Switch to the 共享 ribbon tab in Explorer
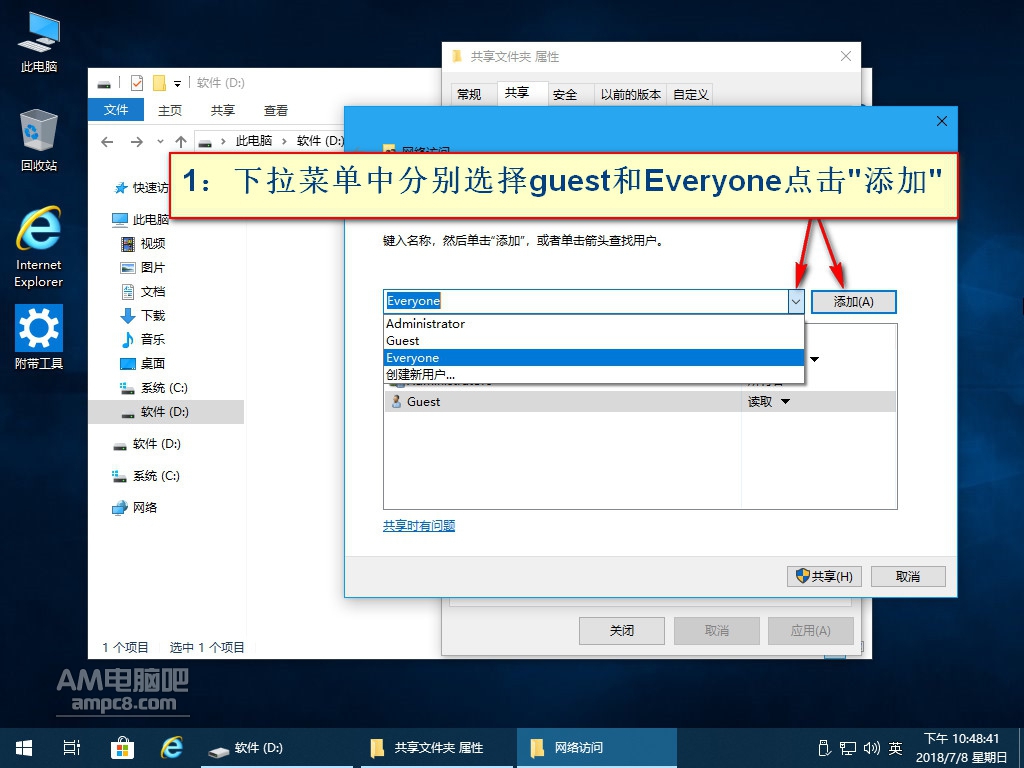This screenshot has width=1024, height=768. tap(223, 110)
